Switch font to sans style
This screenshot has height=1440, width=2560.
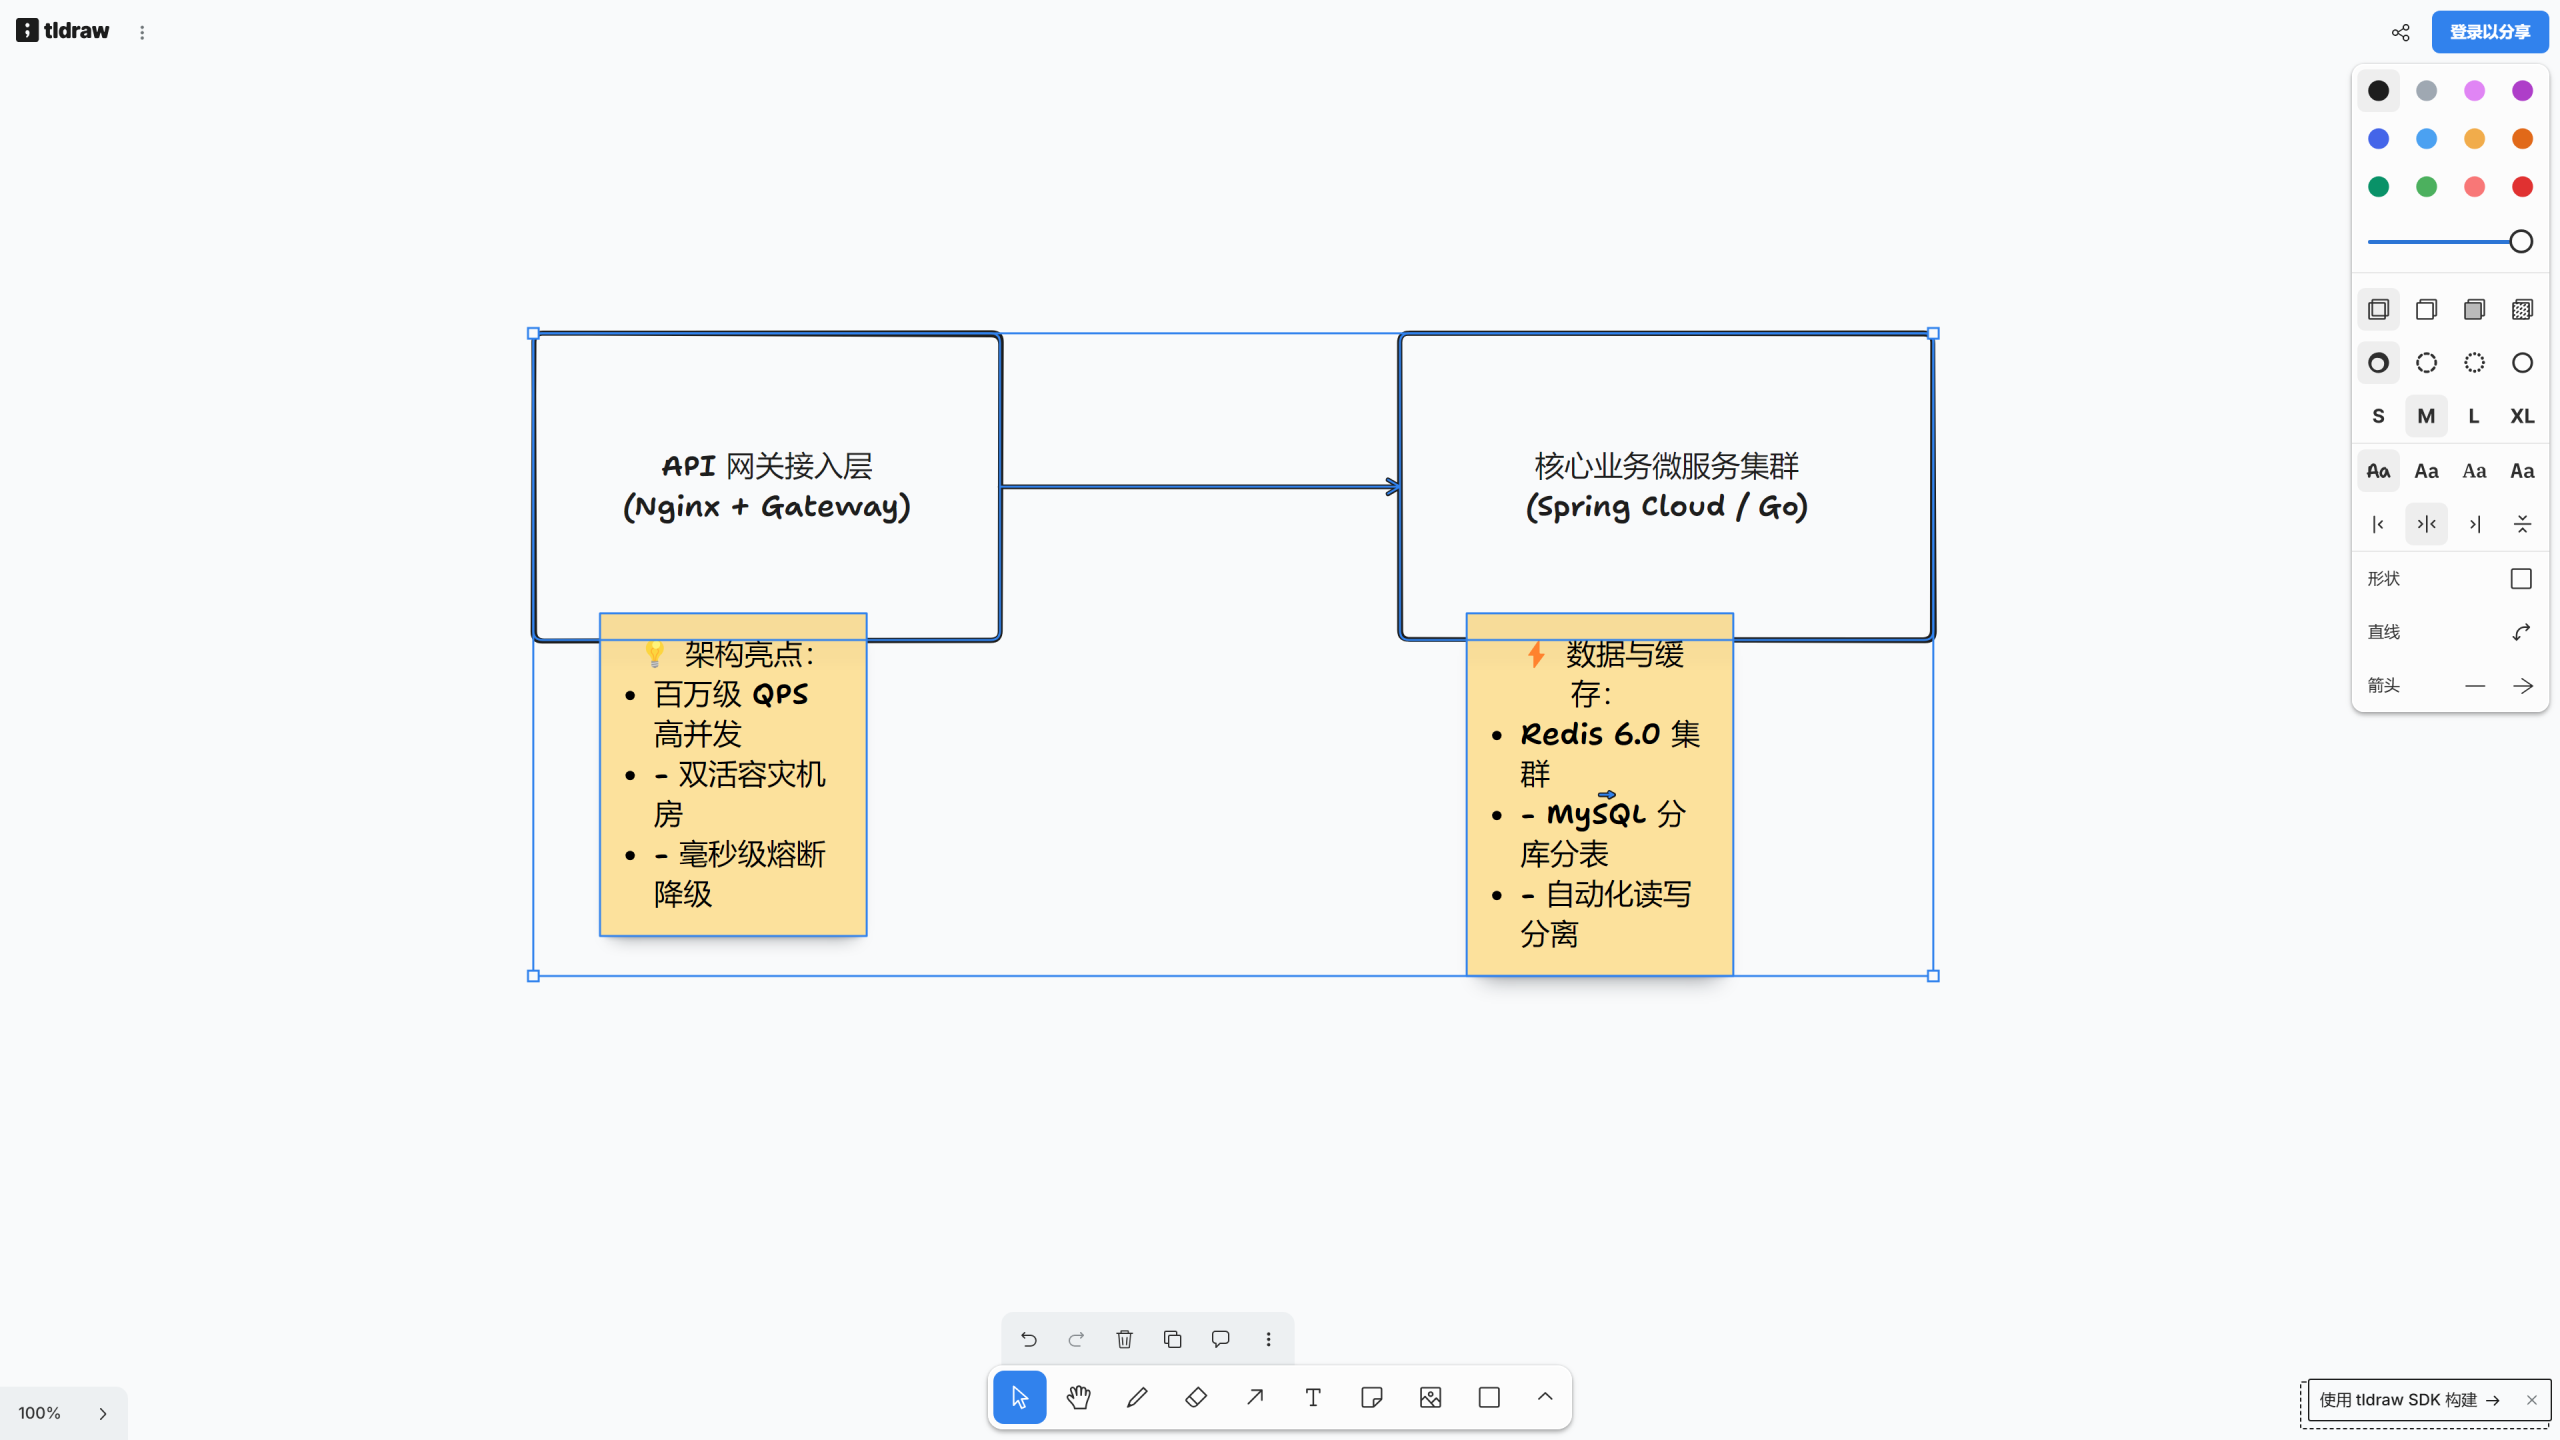[2426, 471]
